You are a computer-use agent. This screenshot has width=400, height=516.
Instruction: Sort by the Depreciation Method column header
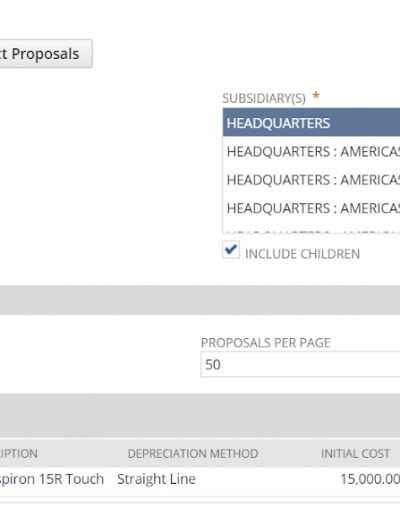point(193,453)
